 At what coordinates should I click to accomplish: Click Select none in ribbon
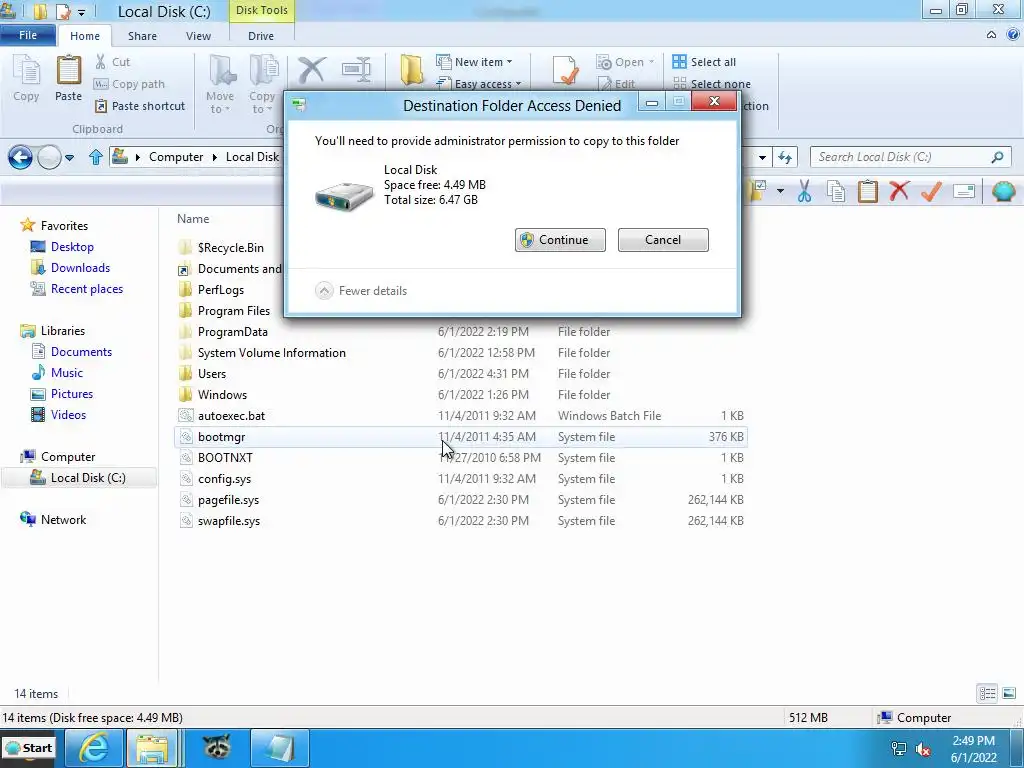712,84
